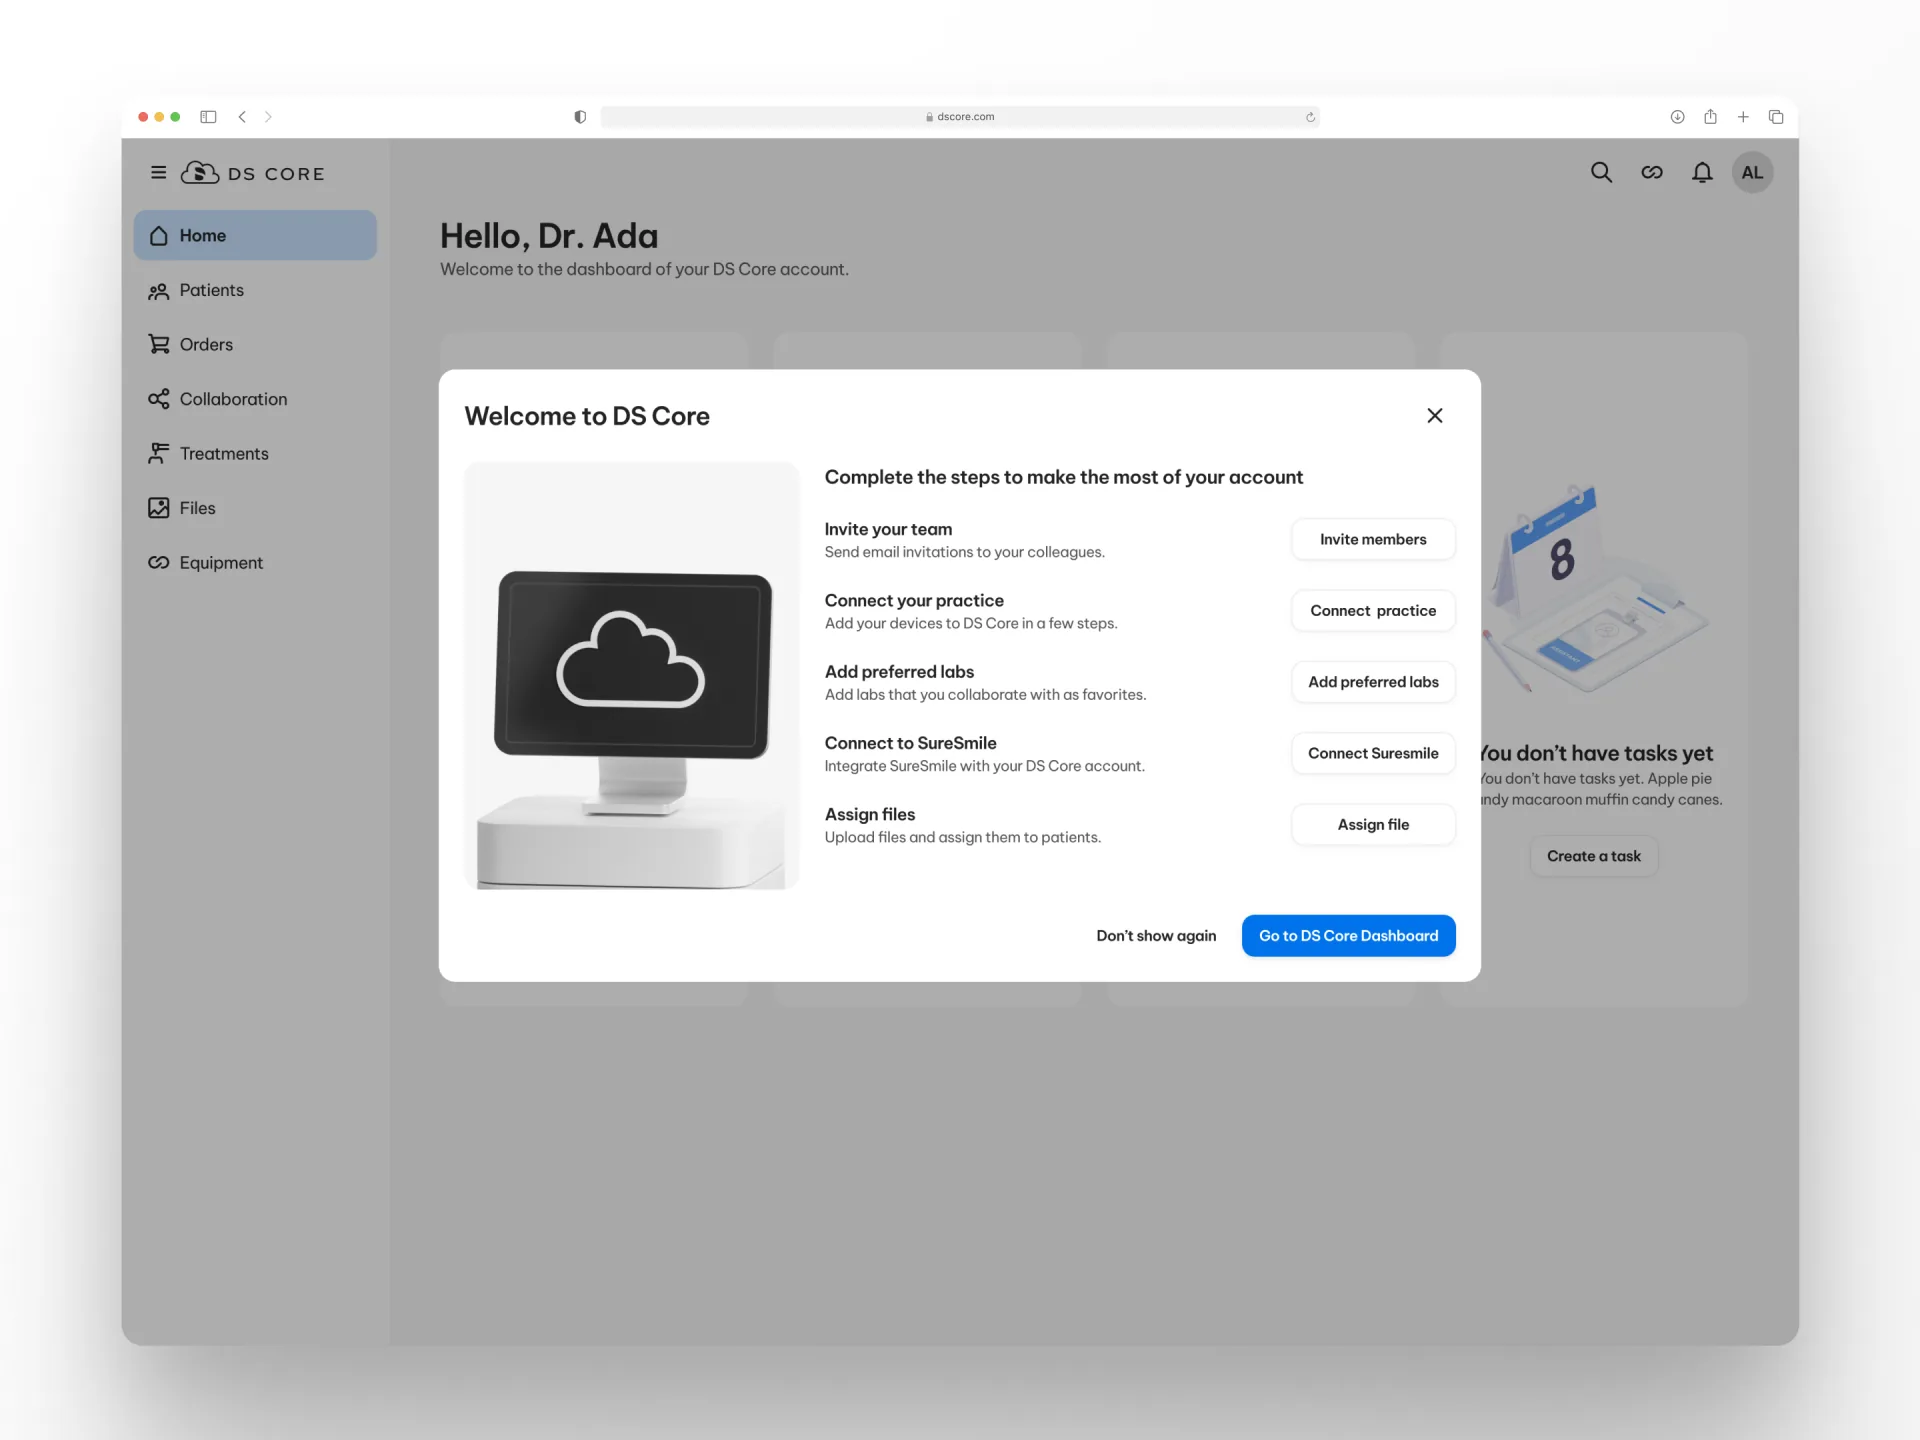The width and height of the screenshot is (1920, 1440).
Task: Click Assign file button
Action: pos(1373,825)
